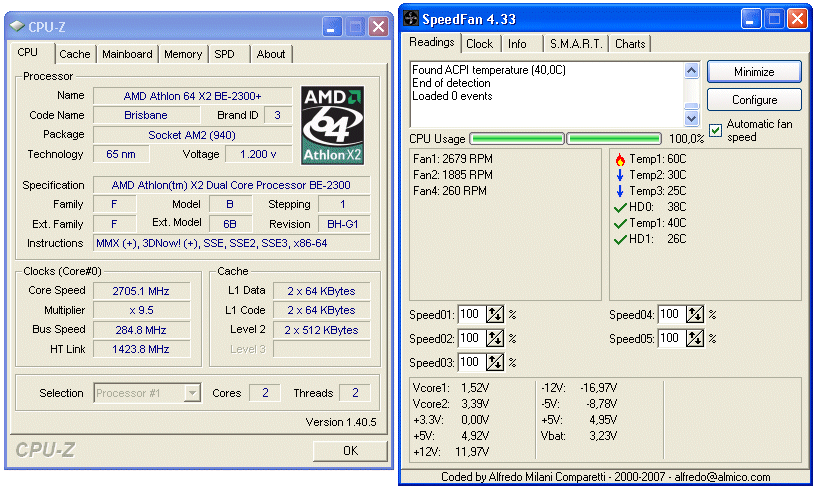Click the Speed03 value field

tap(471, 362)
